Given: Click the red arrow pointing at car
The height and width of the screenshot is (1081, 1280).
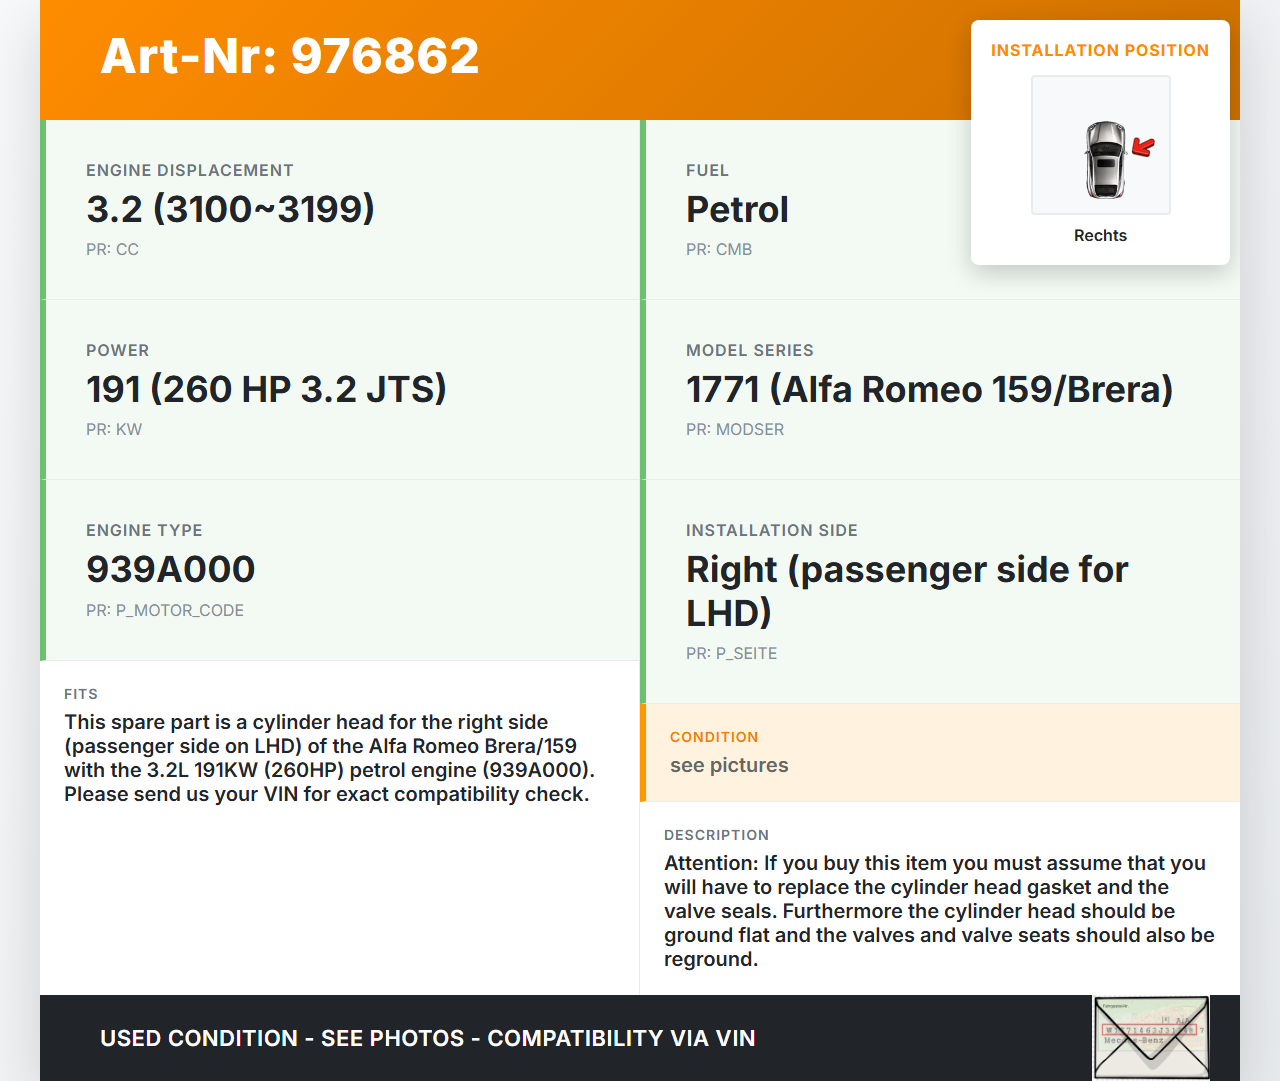Looking at the screenshot, I should coord(1143,147).
